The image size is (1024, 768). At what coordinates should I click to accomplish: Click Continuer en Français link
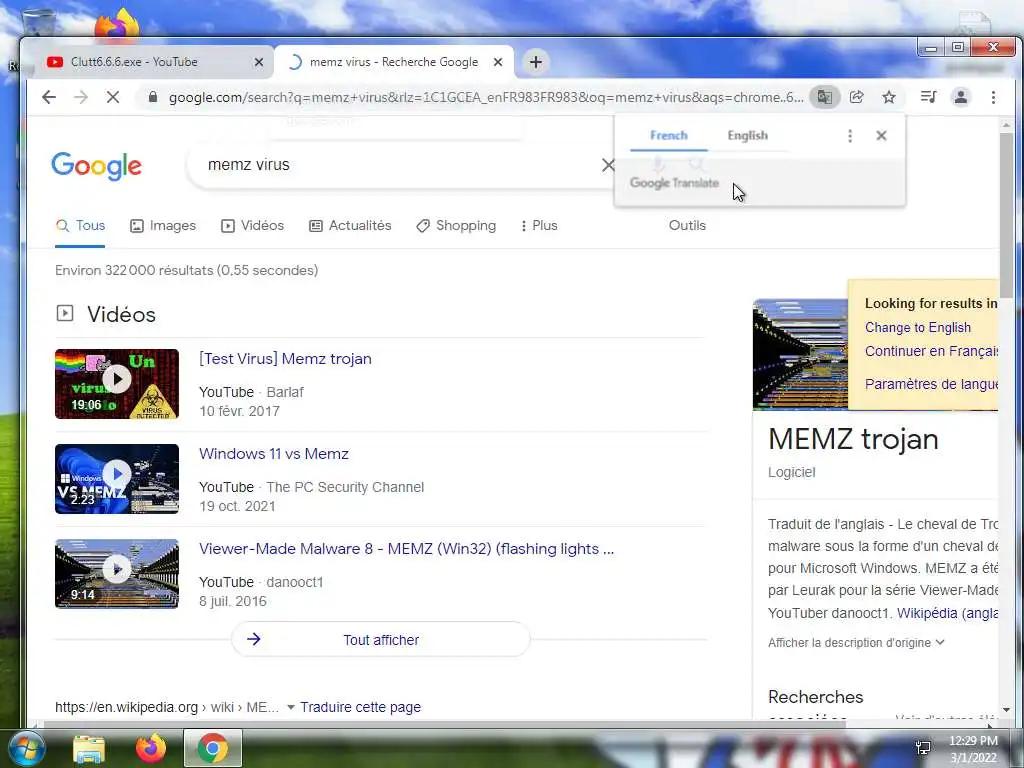click(x=932, y=351)
